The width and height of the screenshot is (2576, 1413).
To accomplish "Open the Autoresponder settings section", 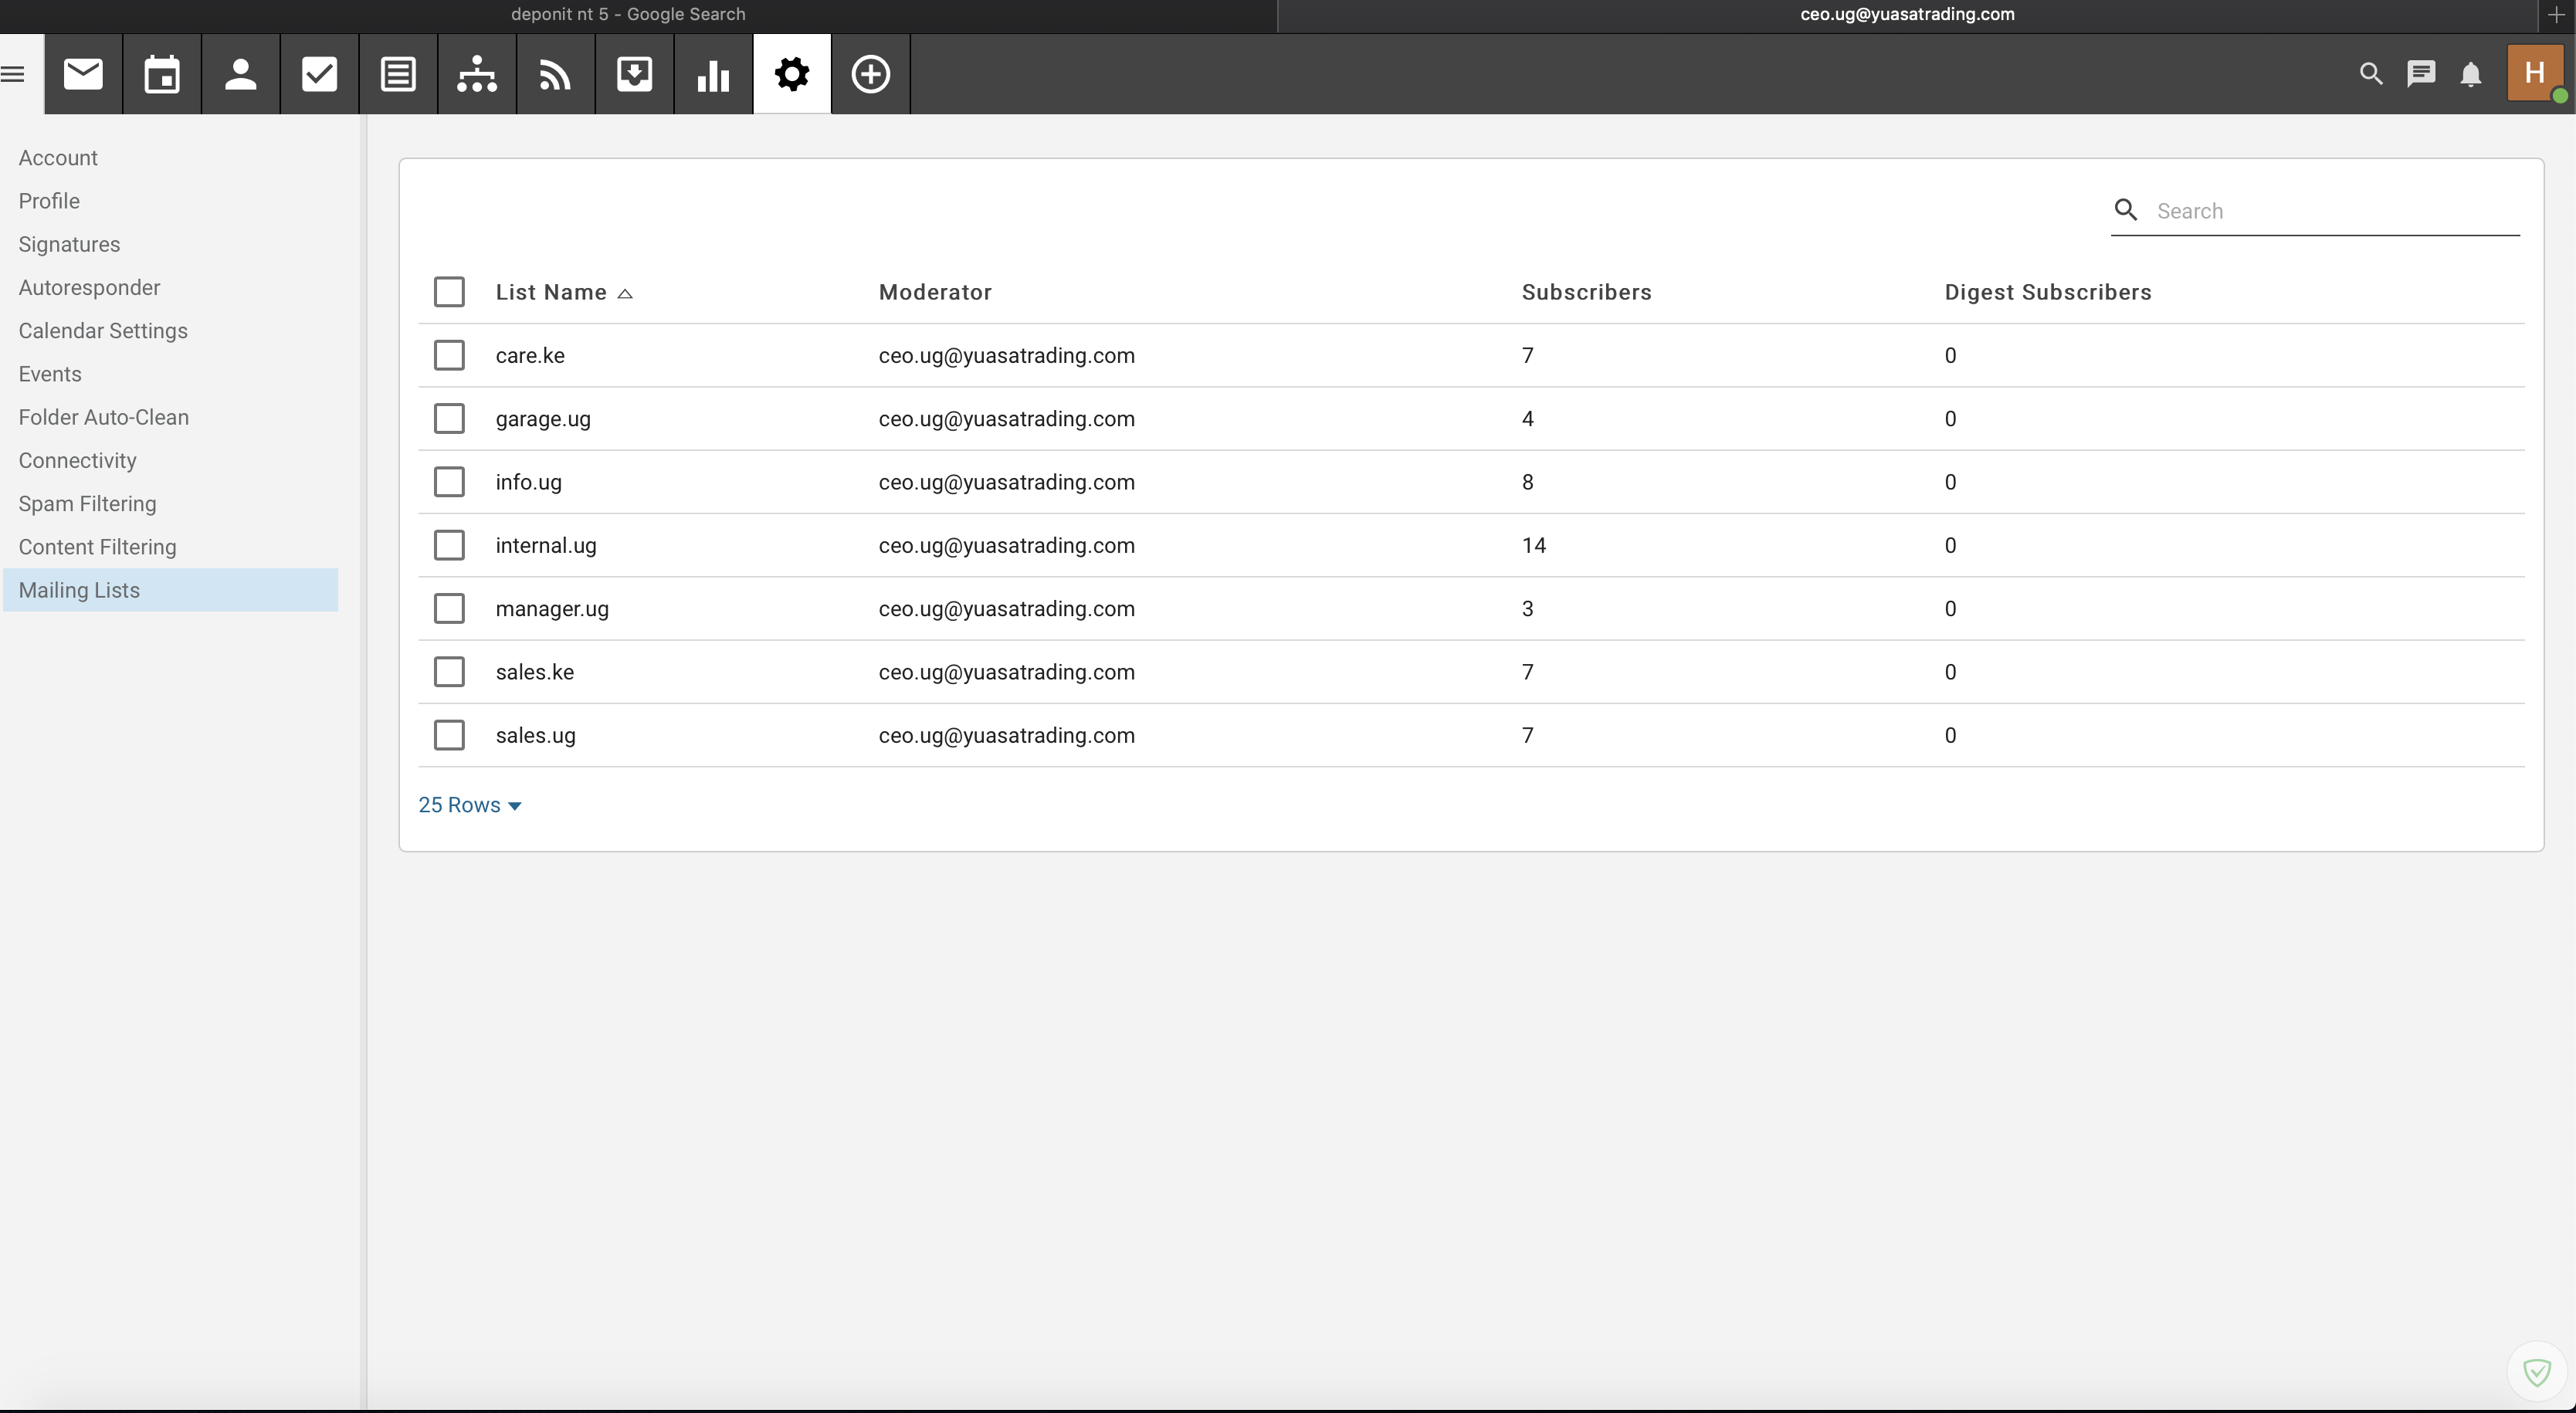I will pos(89,288).
